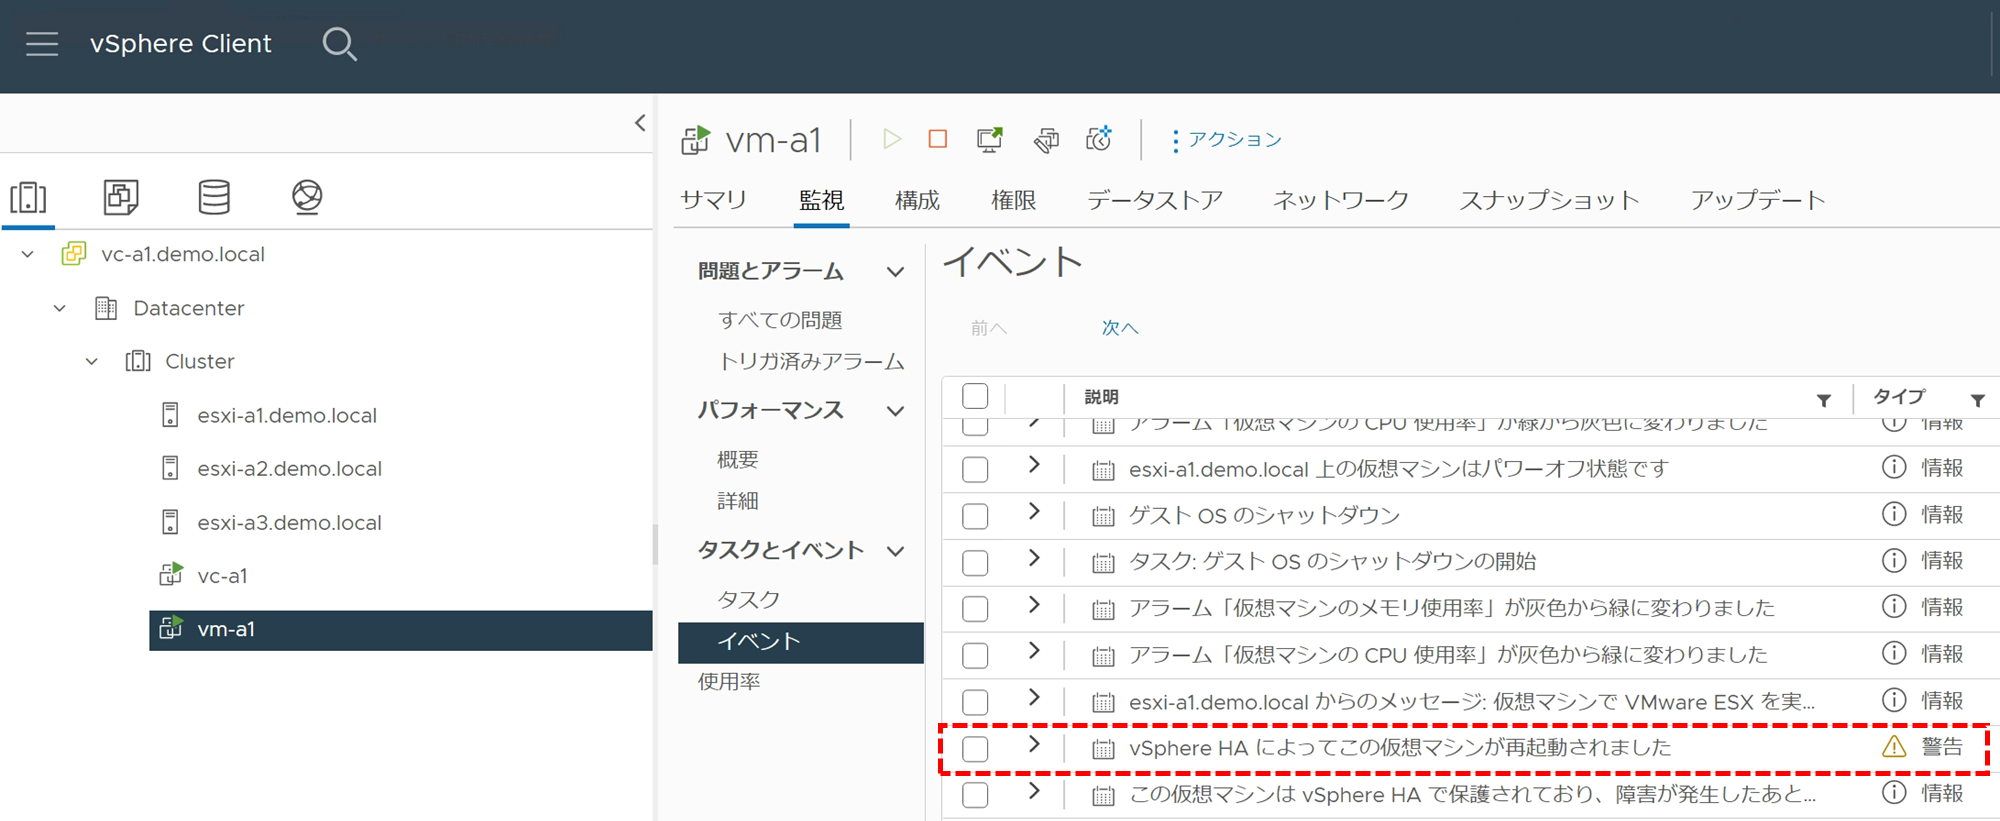Viewport: 2000px width, 821px height.
Task: Click the Datacenter icon in tree
Action: point(106,308)
